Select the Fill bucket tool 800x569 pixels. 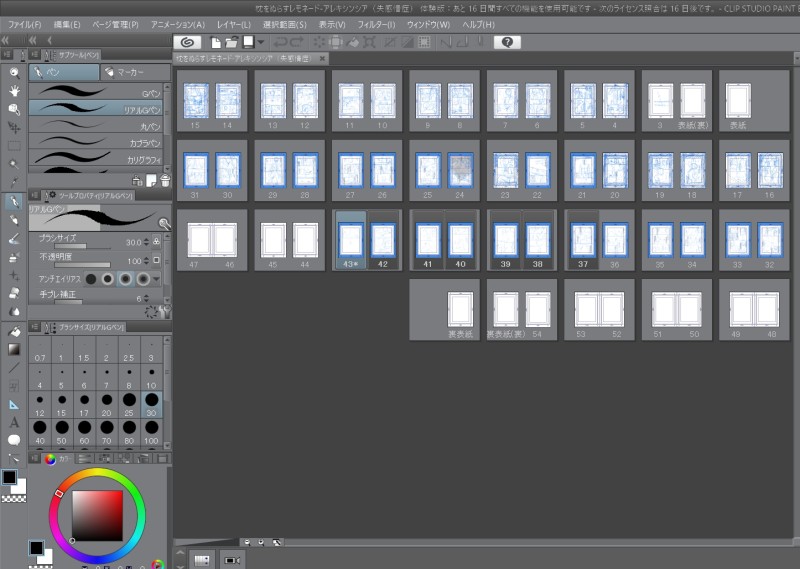pos(14,332)
